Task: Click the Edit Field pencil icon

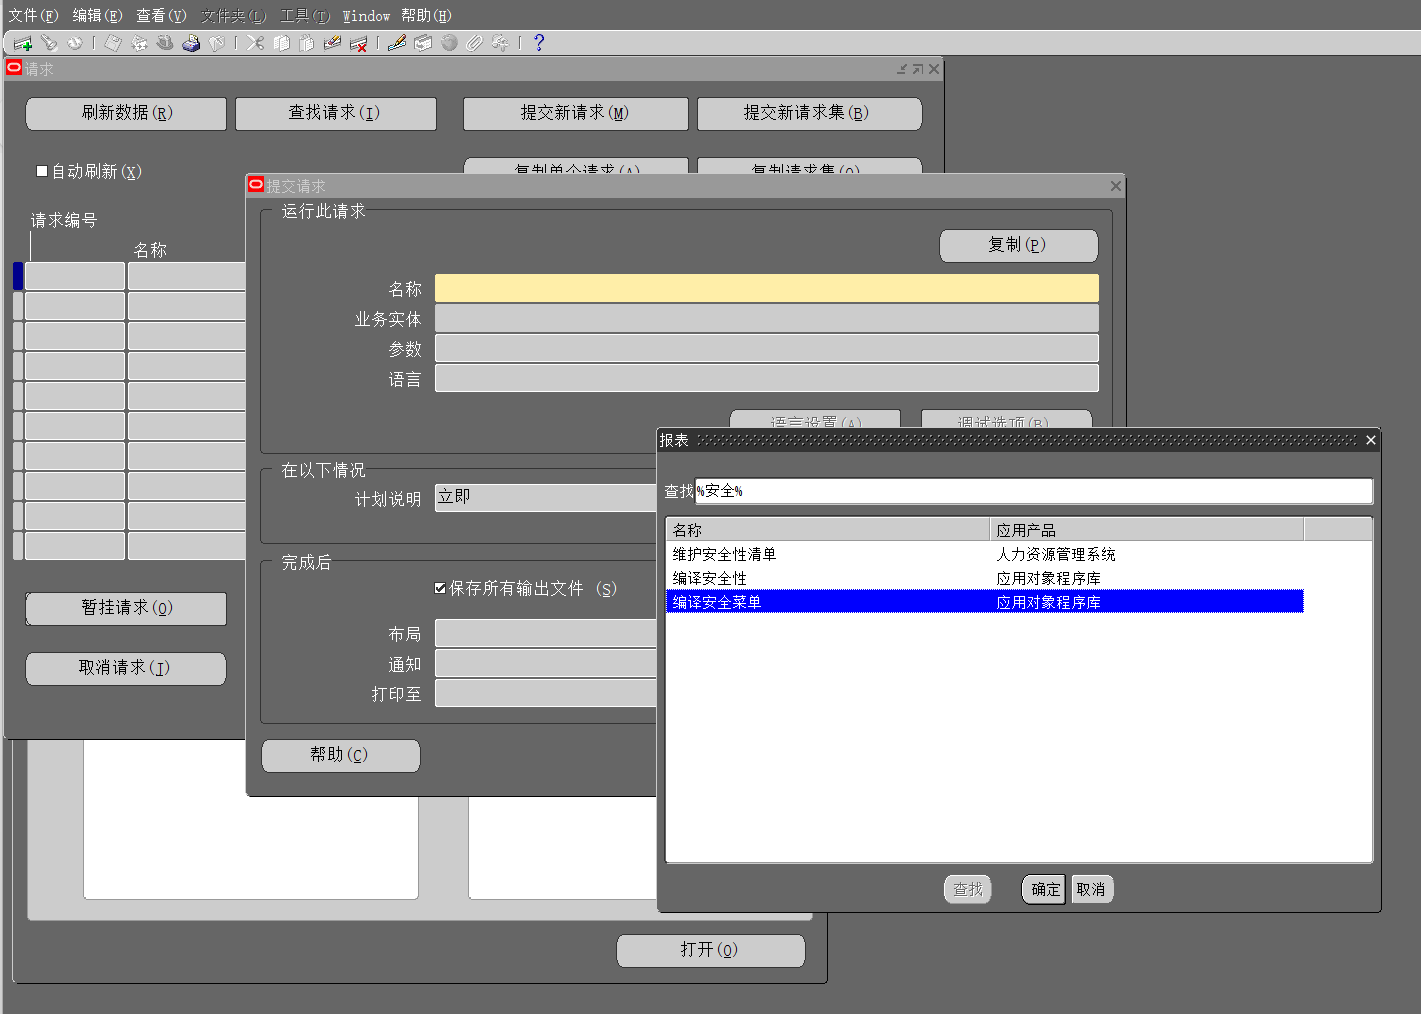Action: [x=397, y=43]
